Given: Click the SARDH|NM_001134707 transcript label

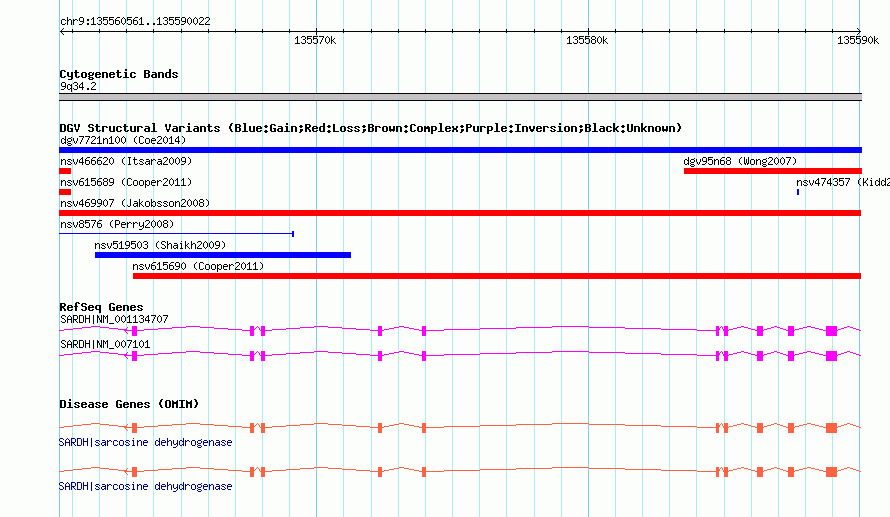Looking at the screenshot, I should click(114, 320).
